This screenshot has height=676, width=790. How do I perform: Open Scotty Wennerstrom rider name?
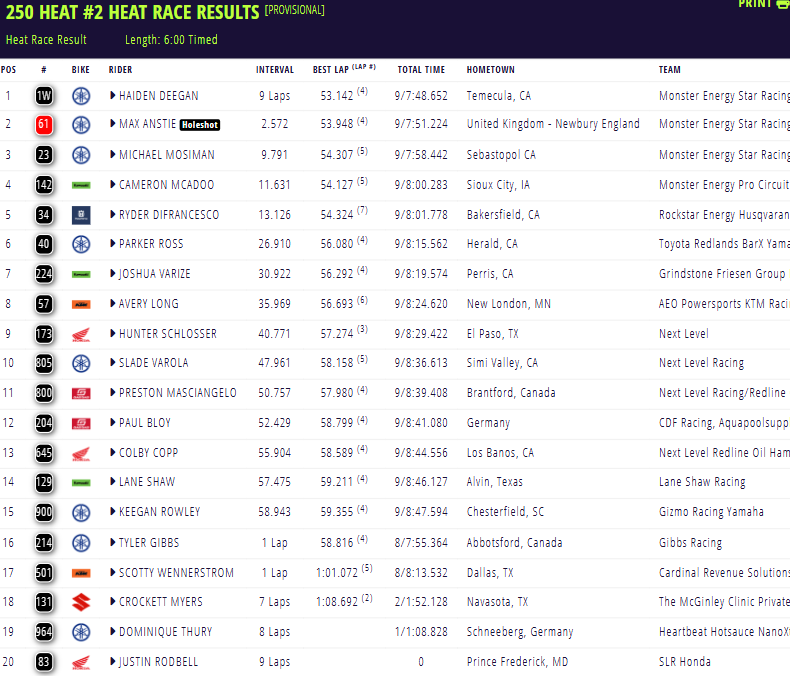(176, 573)
